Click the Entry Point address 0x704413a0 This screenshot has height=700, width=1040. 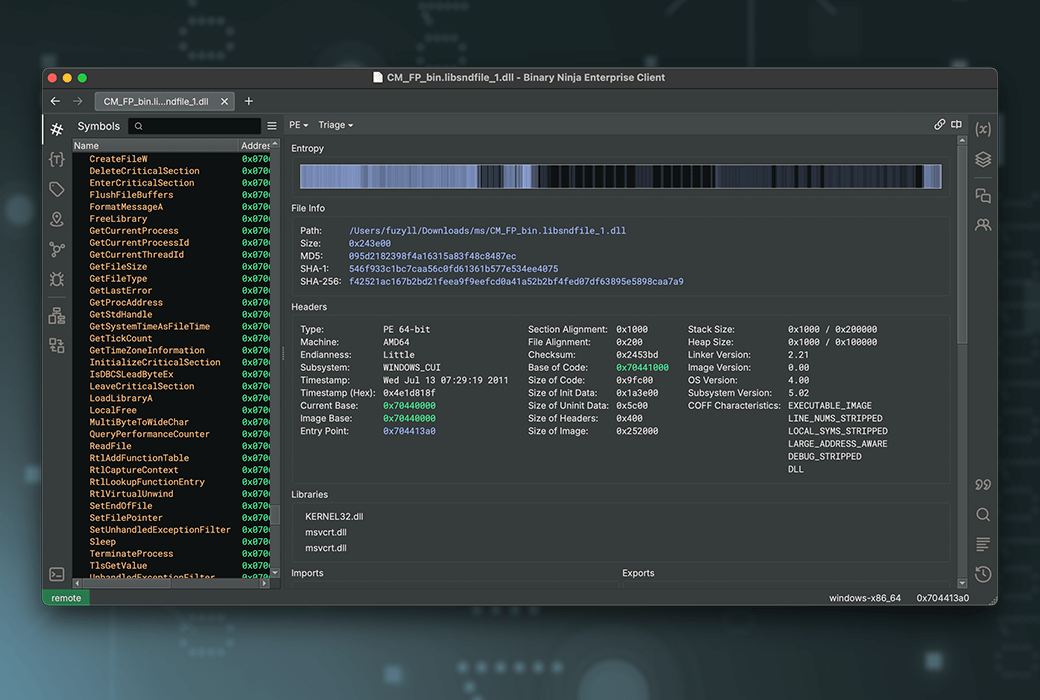pyautogui.click(x=407, y=431)
